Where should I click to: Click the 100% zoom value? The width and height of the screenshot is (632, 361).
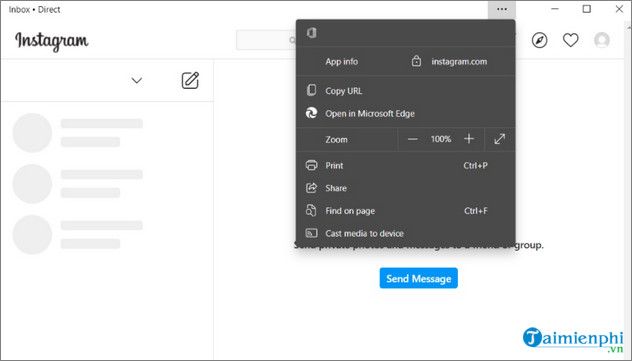pos(441,139)
